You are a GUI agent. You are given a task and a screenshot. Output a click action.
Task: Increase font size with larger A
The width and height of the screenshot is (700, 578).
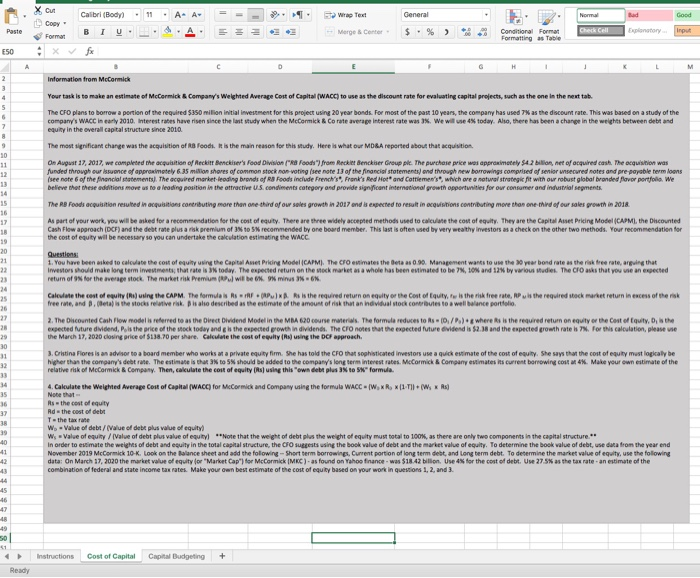(x=180, y=15)
